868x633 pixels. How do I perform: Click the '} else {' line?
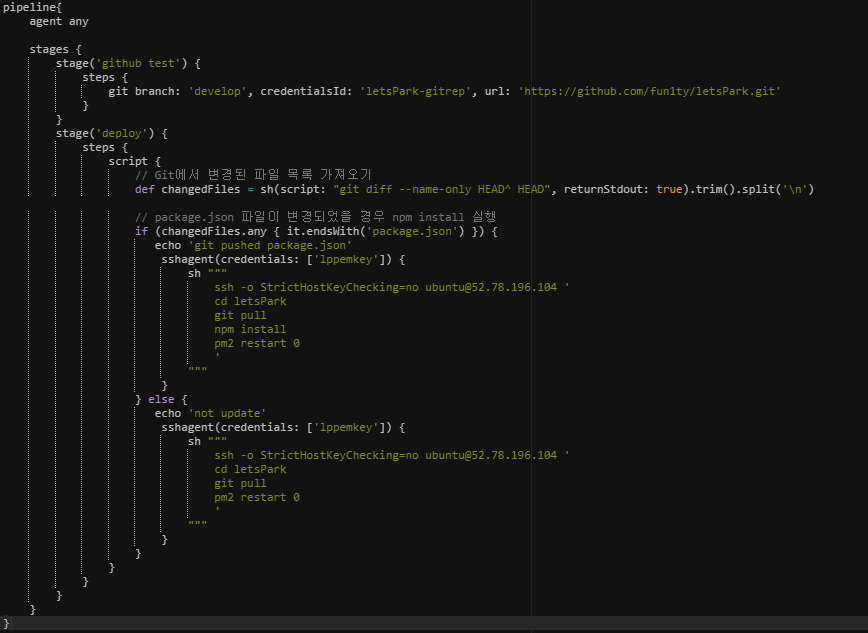point(161,399)
